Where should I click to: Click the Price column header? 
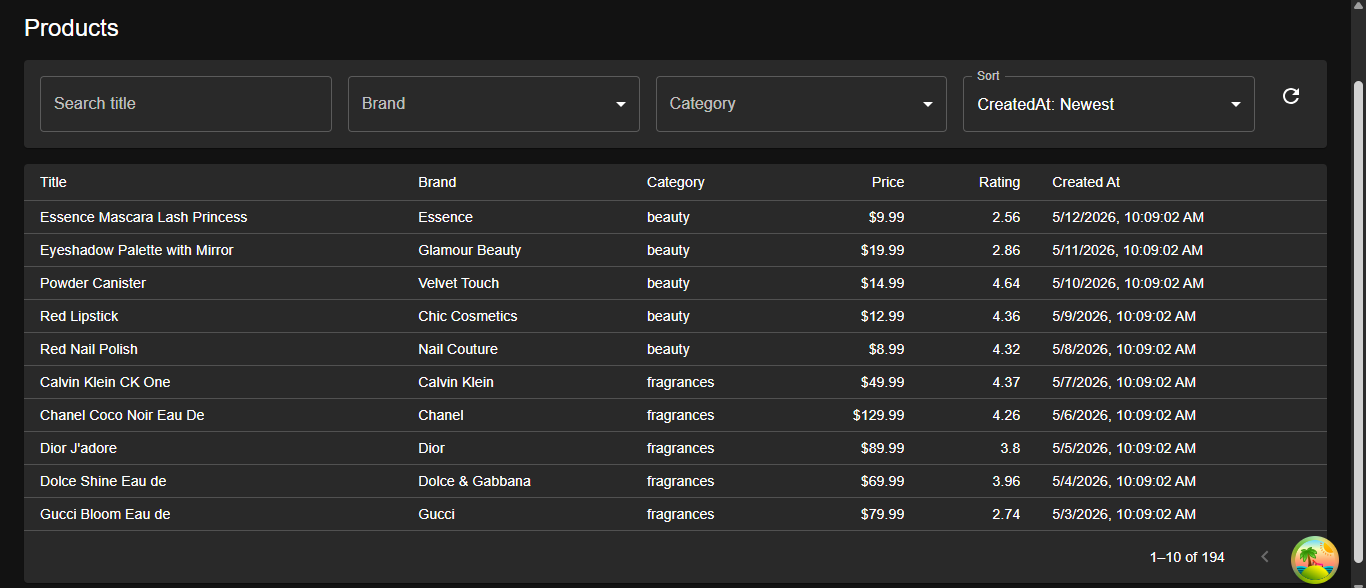pyautogui.click(x=888, y=182)
